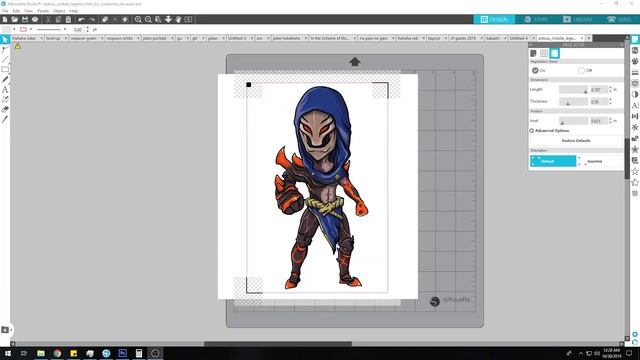Click Thickness value stepper arrows
The height and width of the screenshot is (360, 640).
click(x=610, y=101)
